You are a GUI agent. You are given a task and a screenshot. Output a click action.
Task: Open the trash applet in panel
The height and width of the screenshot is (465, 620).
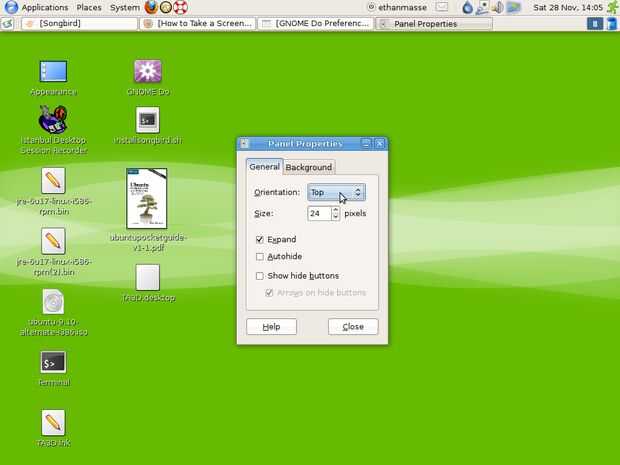pos(611,24)
